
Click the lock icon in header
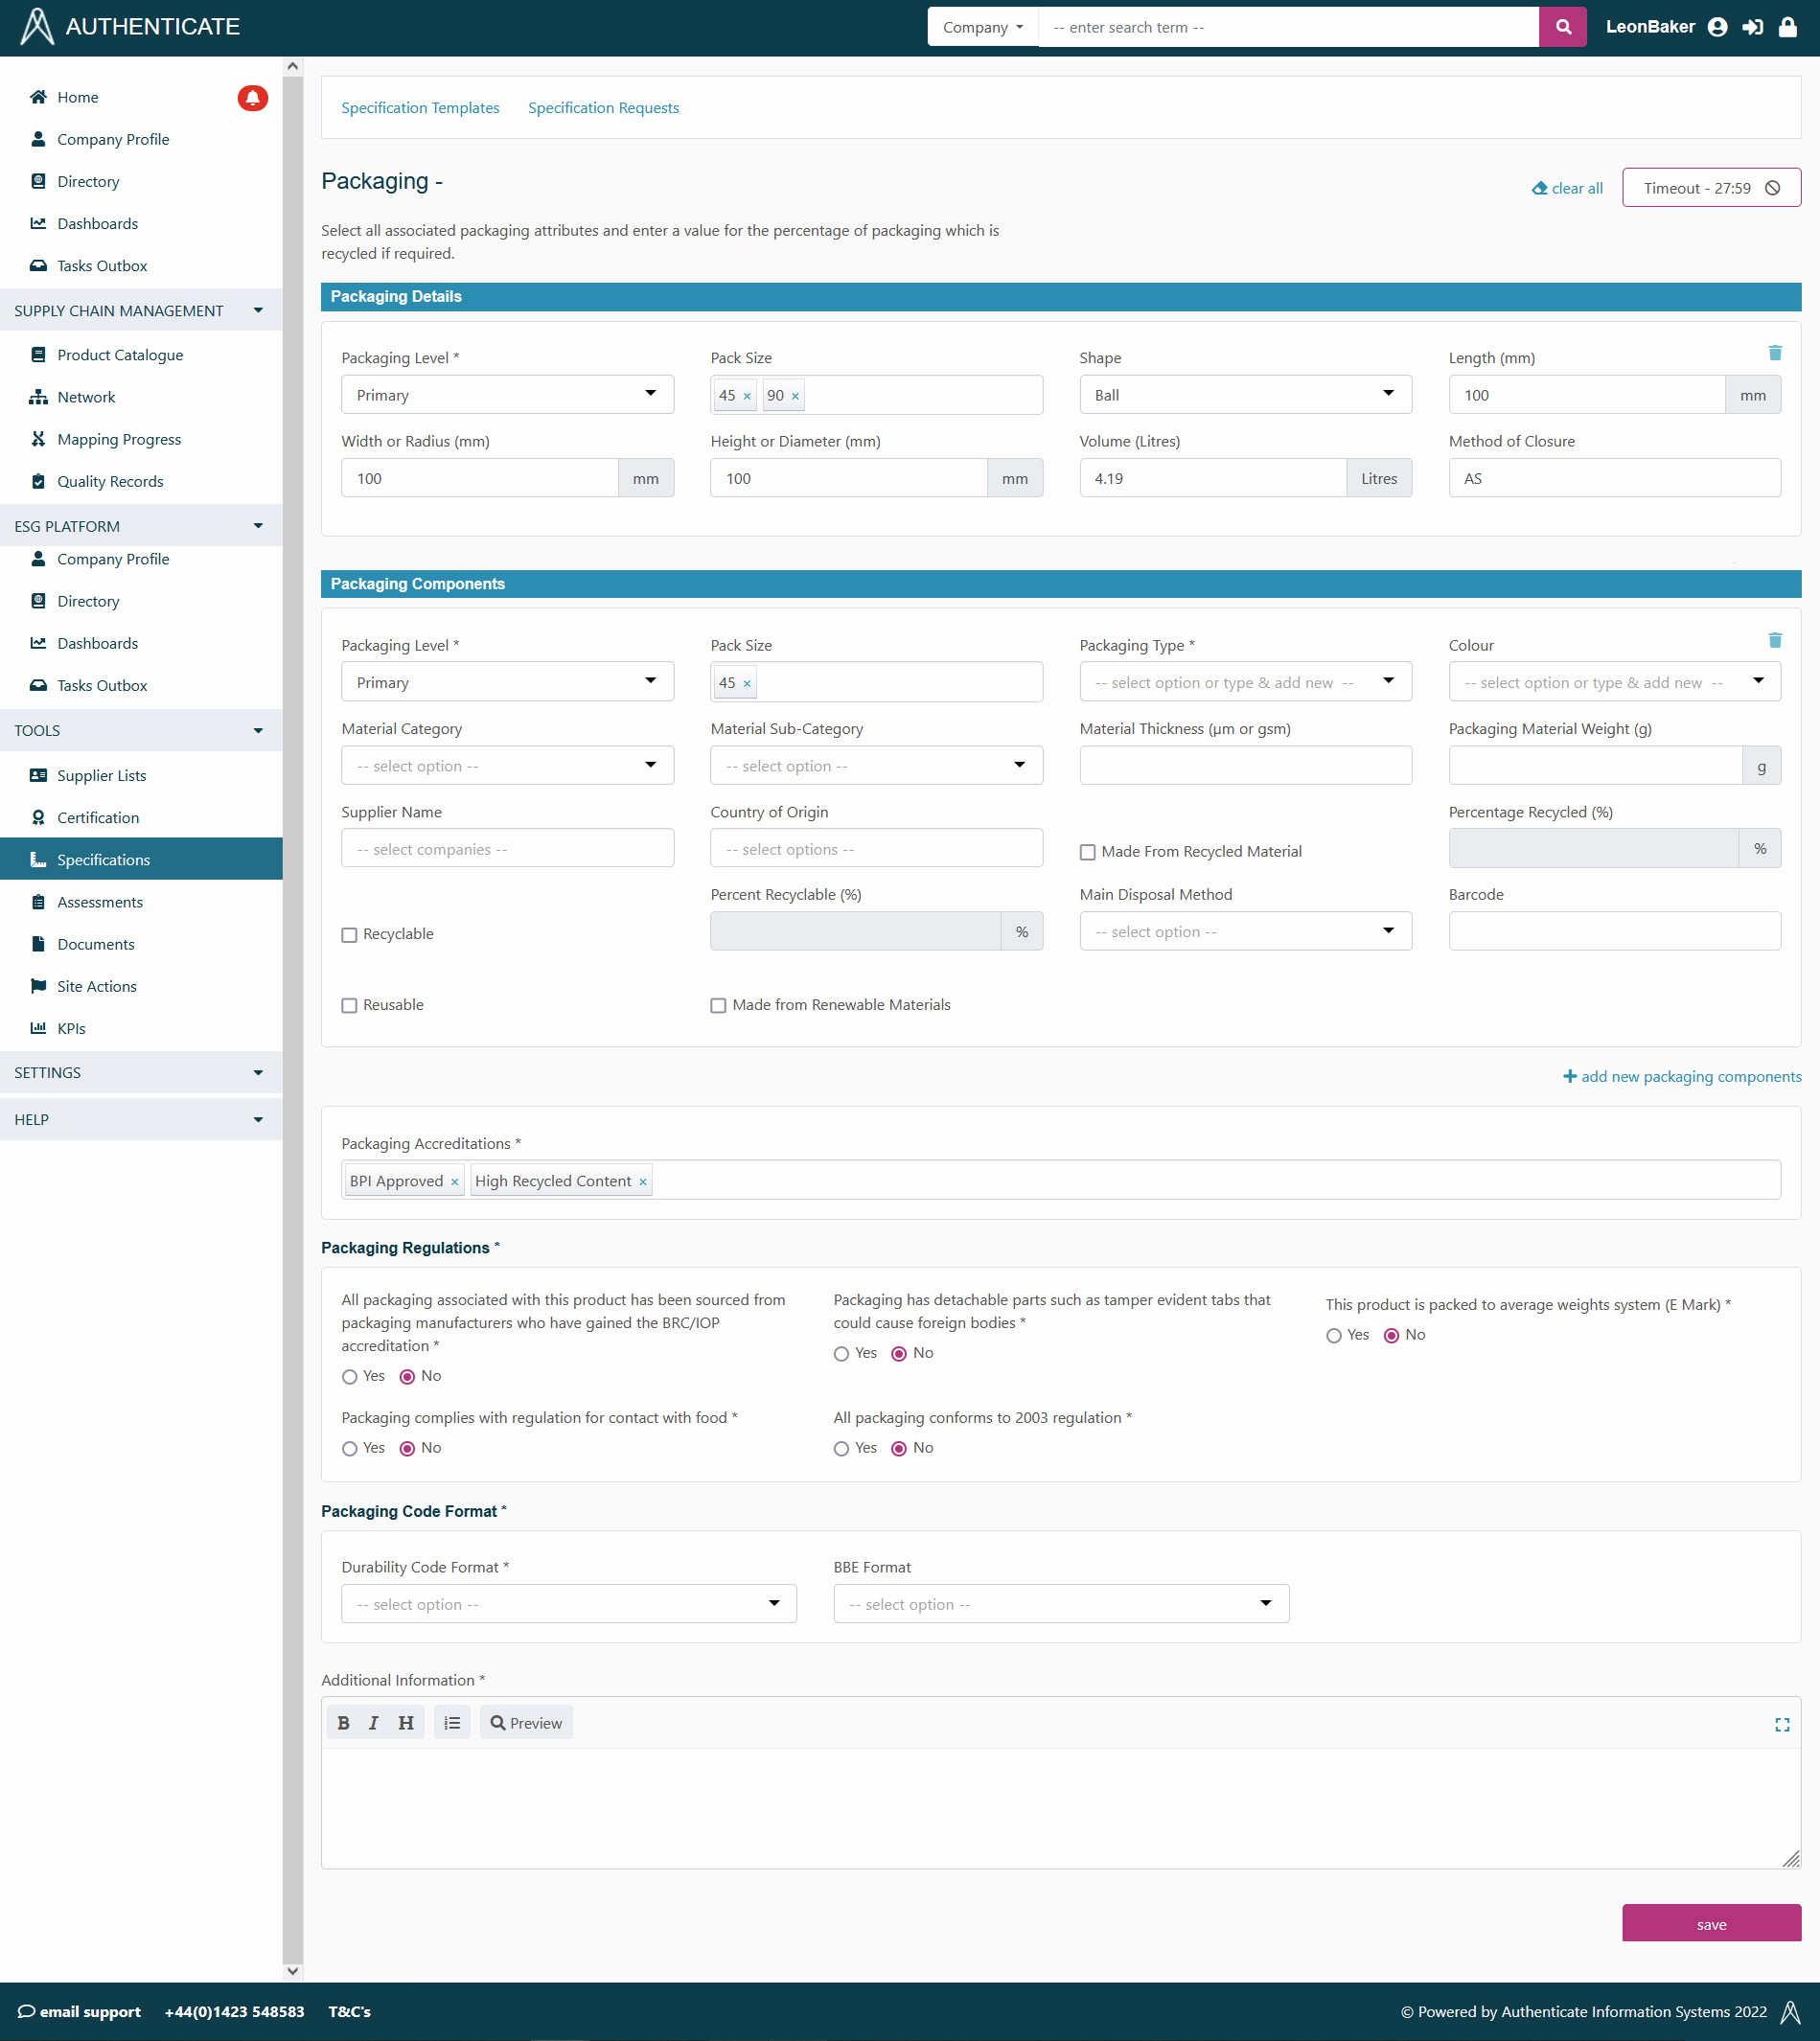coord(1787,27)
